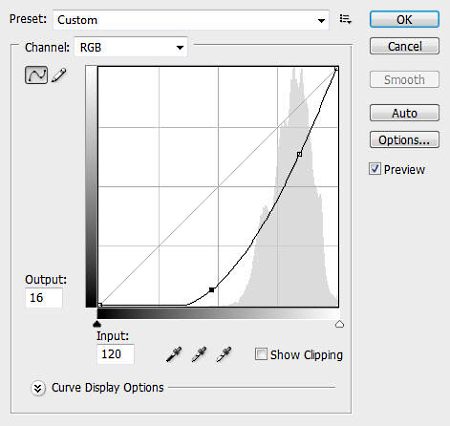This screenshot has height=426, width=450.
Task: Click the Cancel button
Action: (404, 46)
